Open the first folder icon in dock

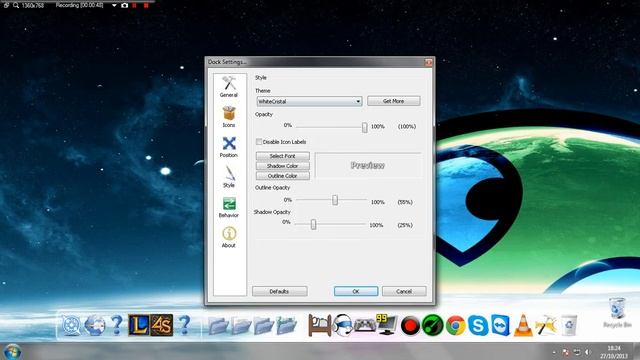(219, 326)
